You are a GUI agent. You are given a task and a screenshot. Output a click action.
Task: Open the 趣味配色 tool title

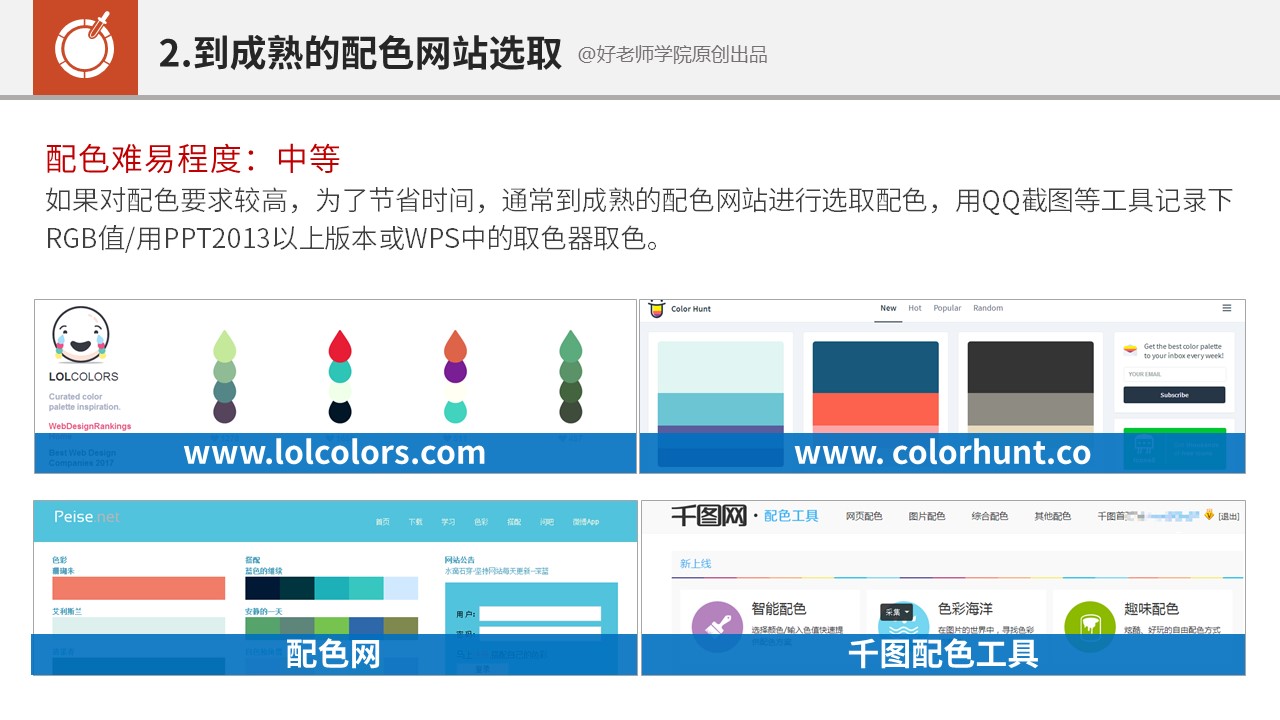(1151, 608)
